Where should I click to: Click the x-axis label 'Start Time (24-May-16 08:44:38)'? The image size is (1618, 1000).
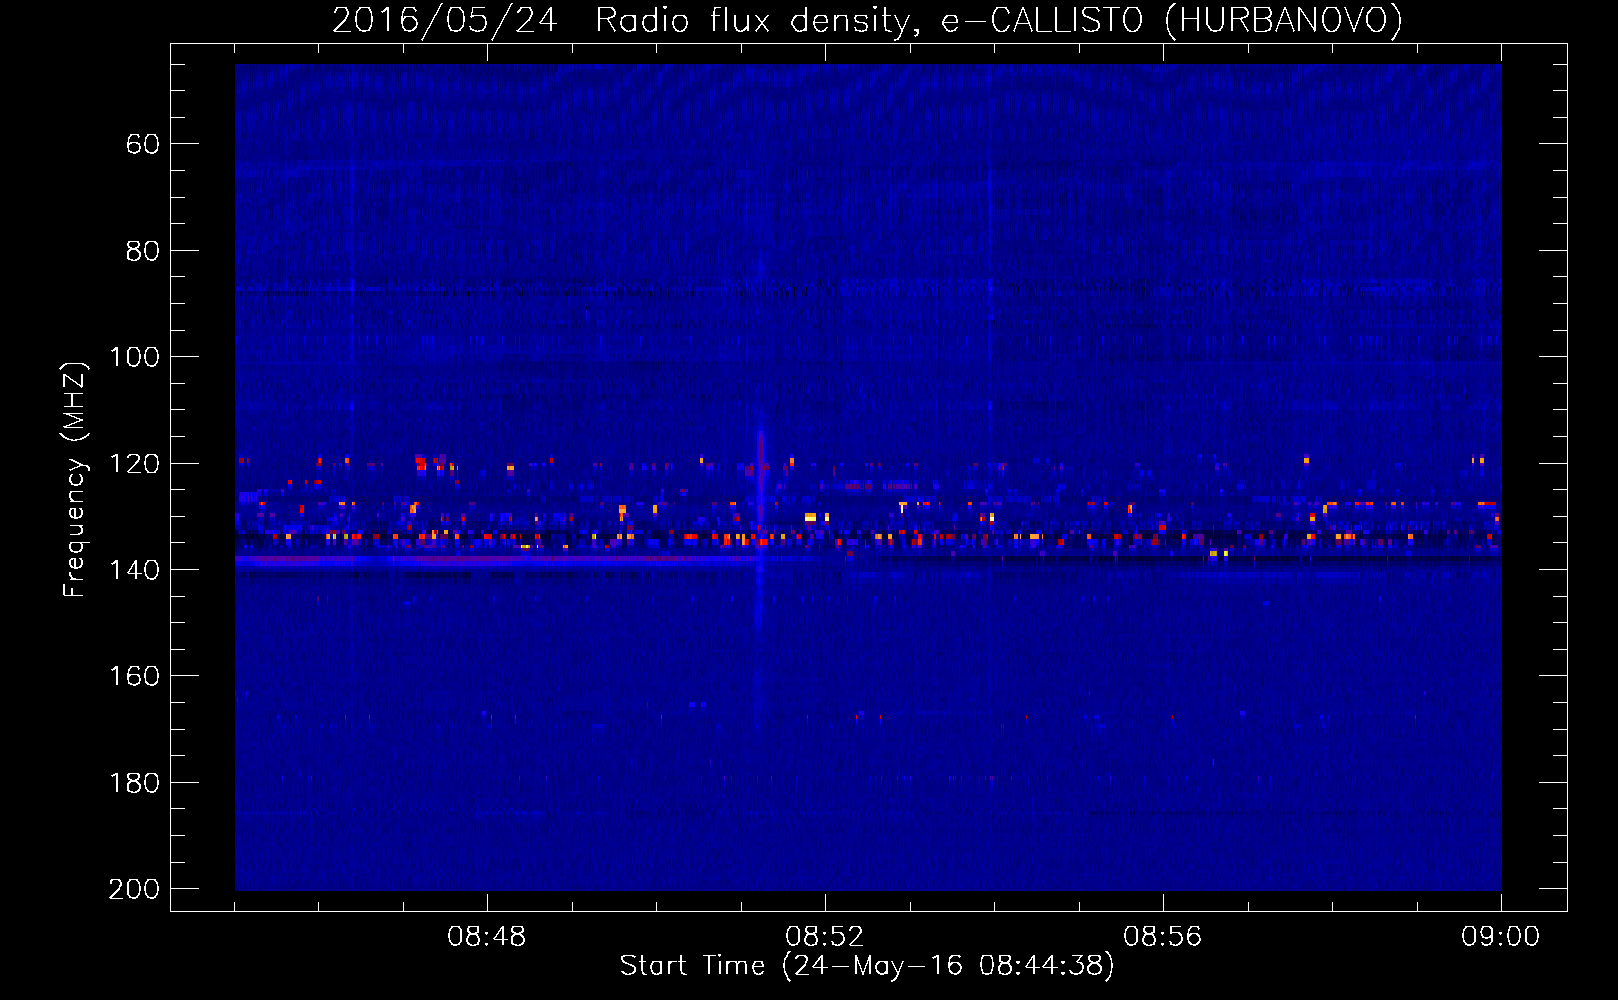[x=867, y=966]
